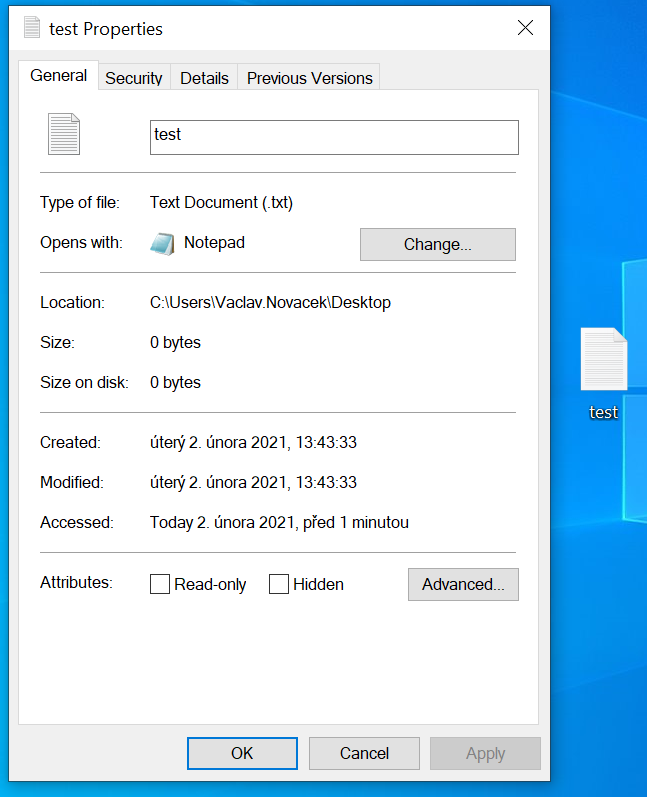This screenshot has width=647, height=797.
Task: Switch to the Details tab
Action: coord(204,78)
